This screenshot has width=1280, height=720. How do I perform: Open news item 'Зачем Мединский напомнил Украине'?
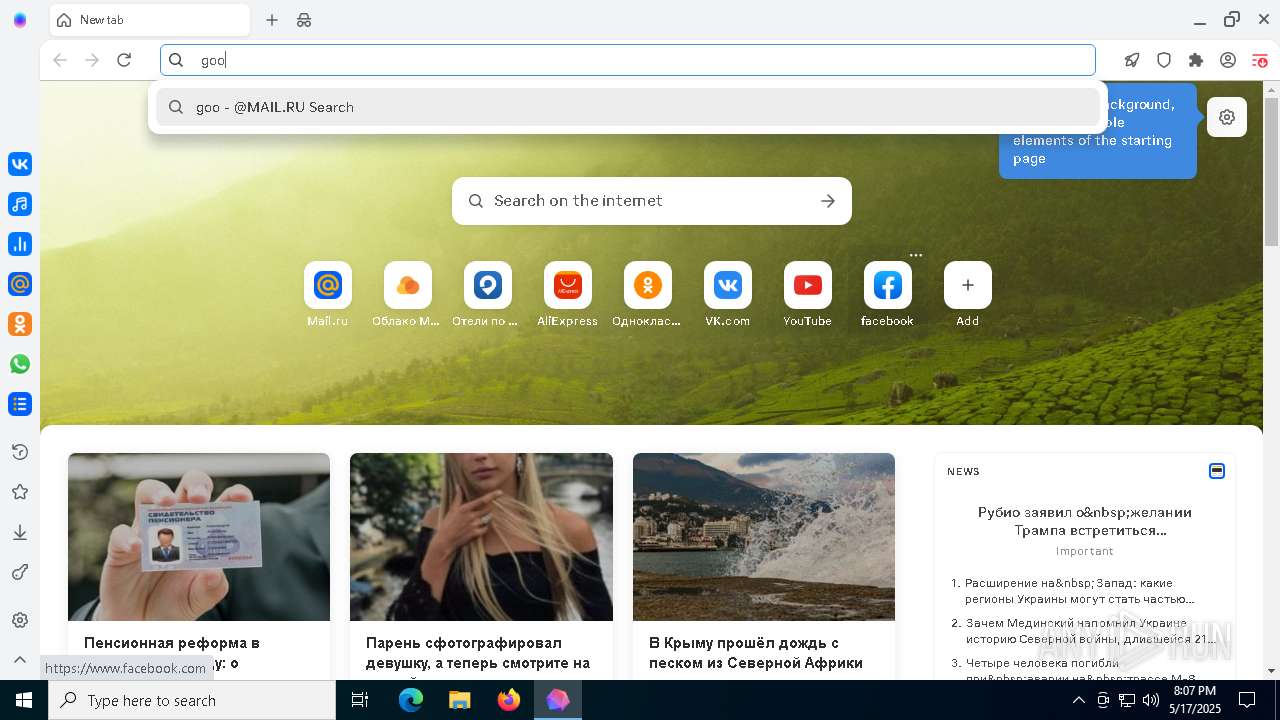click(x=1090, y=631)
